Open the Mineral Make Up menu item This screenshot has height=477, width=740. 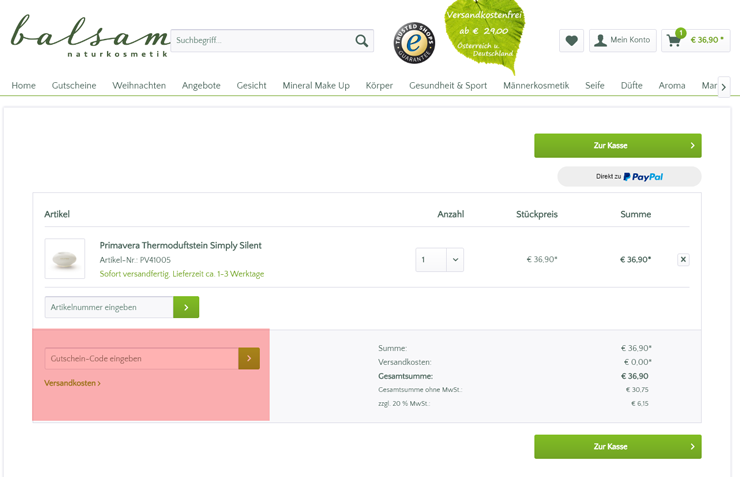[316, 85]
